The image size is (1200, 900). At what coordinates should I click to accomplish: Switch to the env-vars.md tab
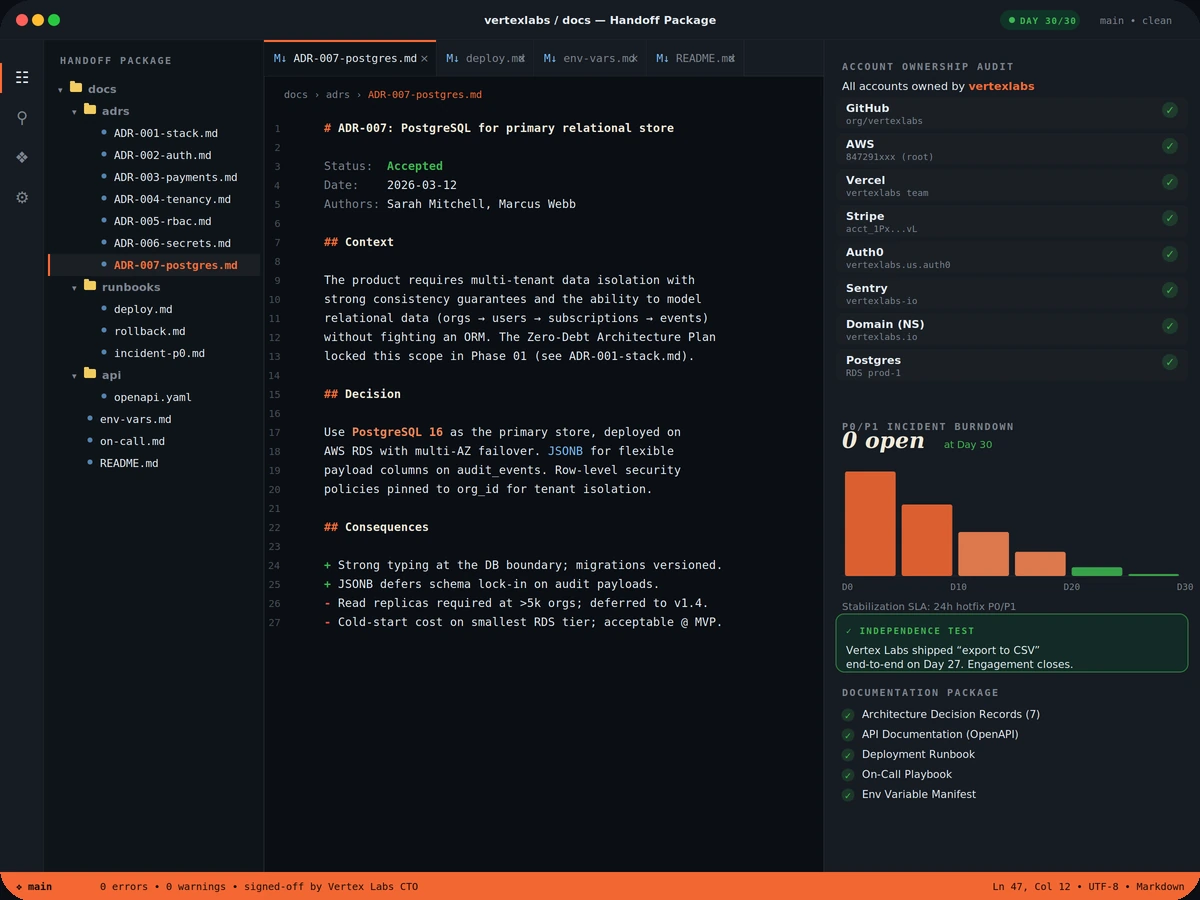point(590,58)
